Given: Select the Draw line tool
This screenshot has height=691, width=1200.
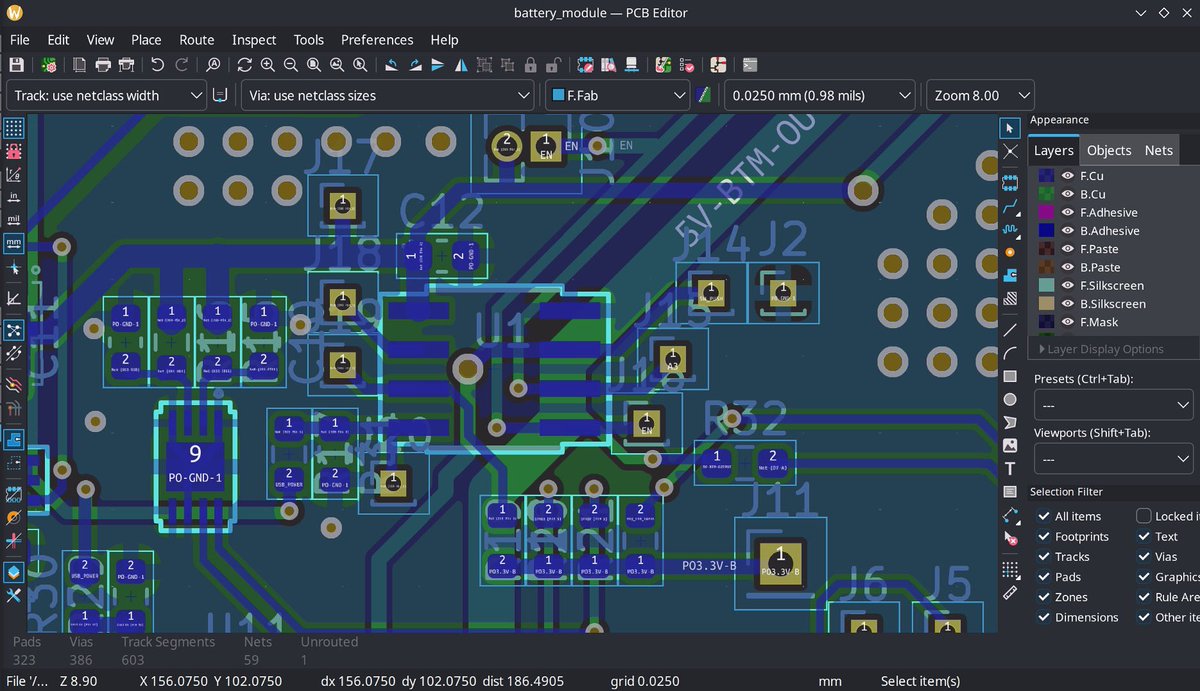Looking at the screenshot, I should 1010,328.
